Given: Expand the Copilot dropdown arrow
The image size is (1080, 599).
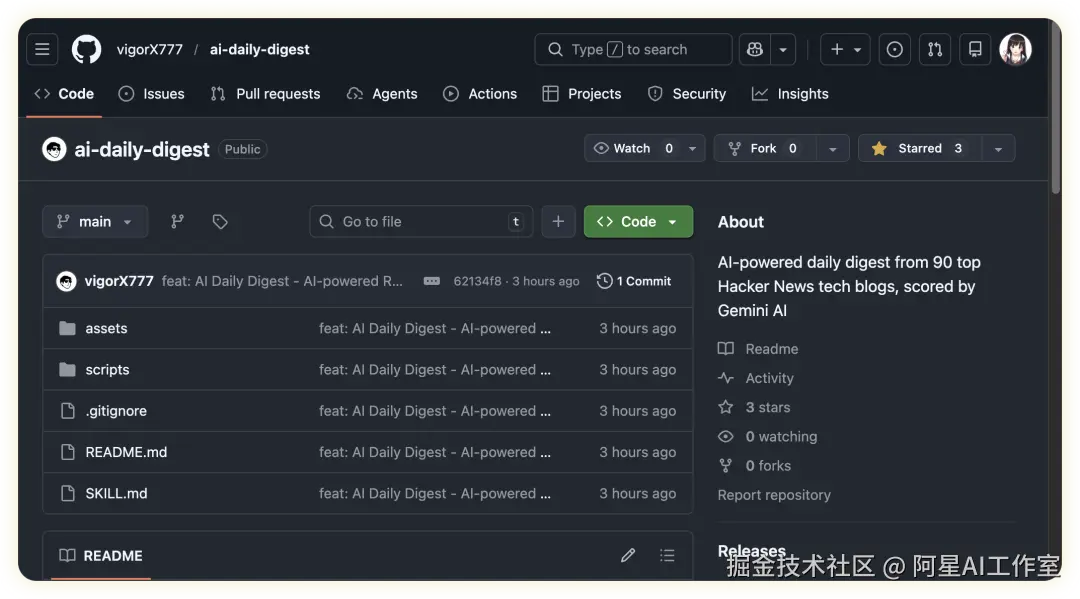Looking at the screenshot, I should pos(783,50).
